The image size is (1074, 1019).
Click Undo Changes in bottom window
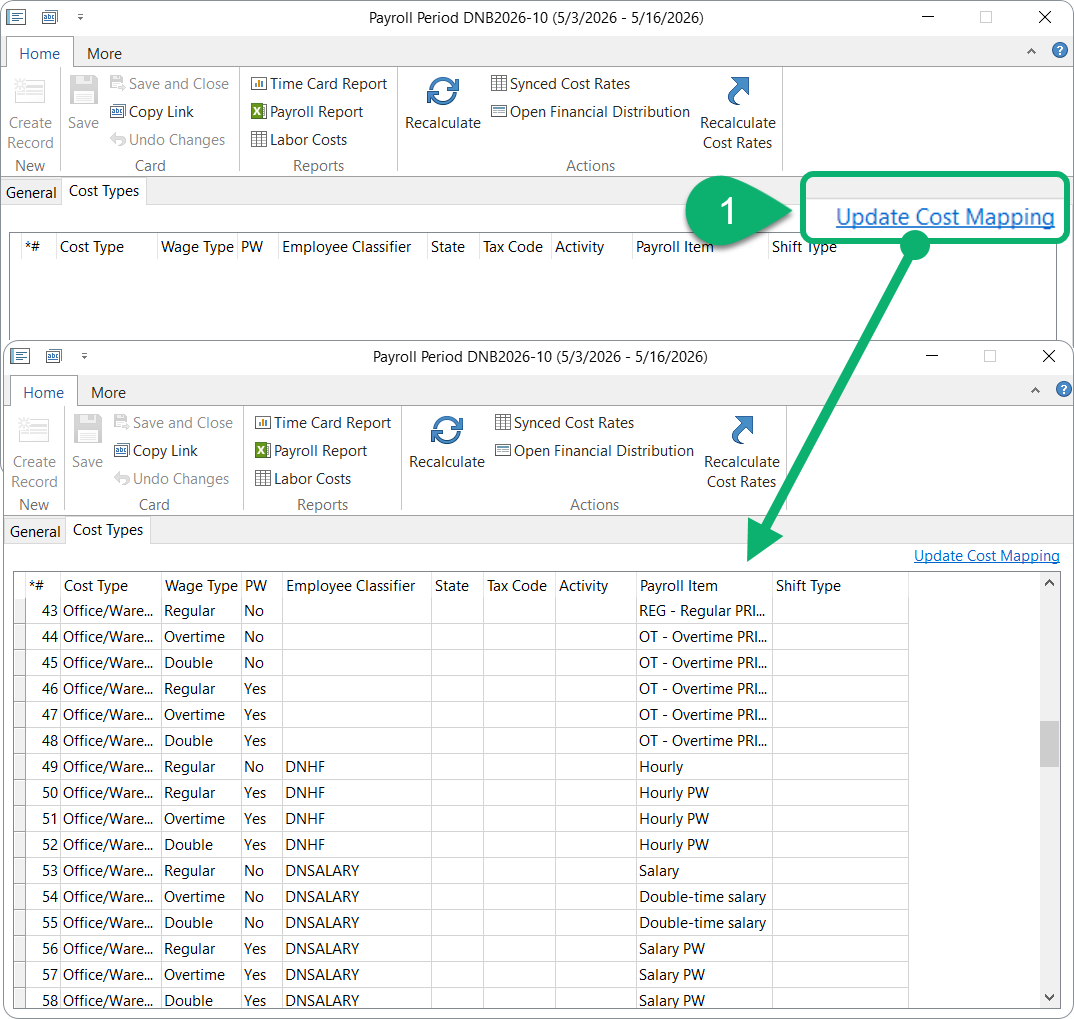pyautogui.click(x=172, y=479)
